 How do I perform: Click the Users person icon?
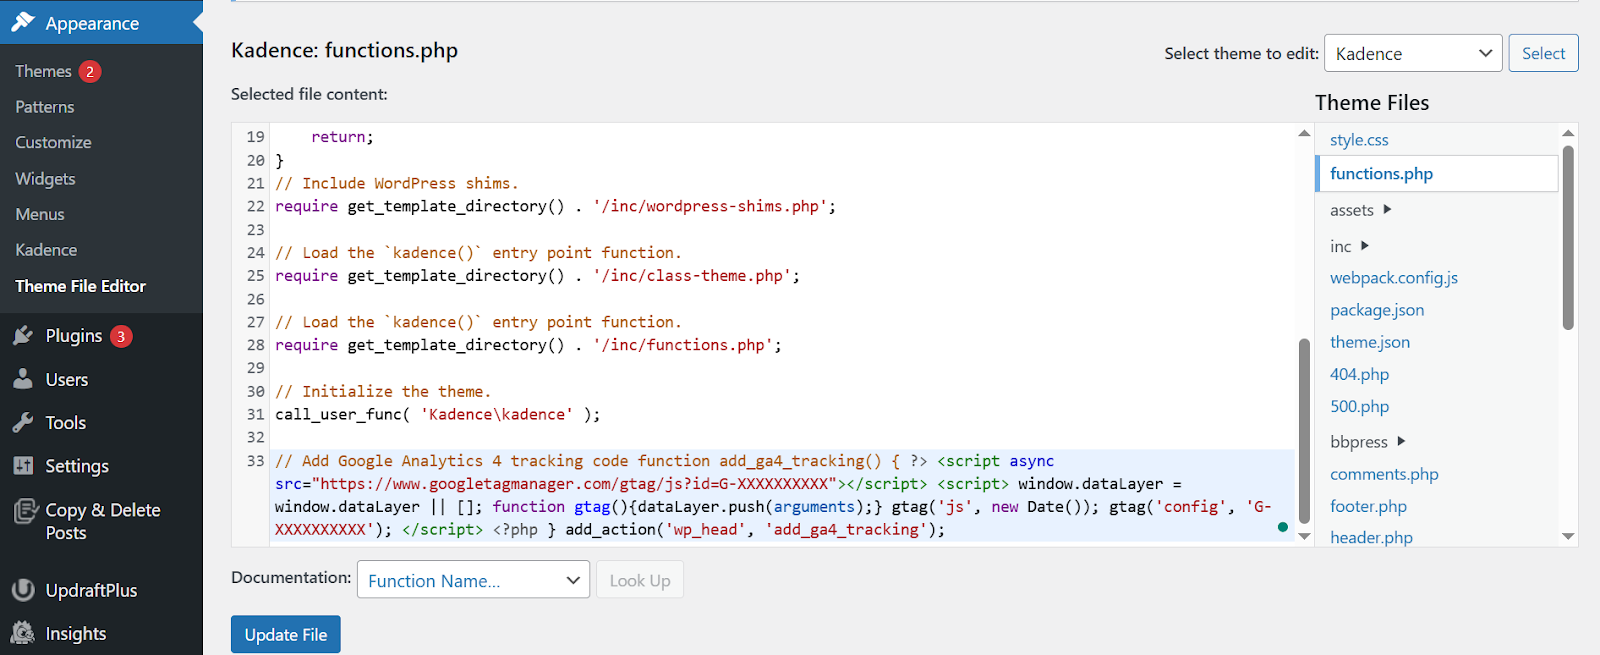23,379
